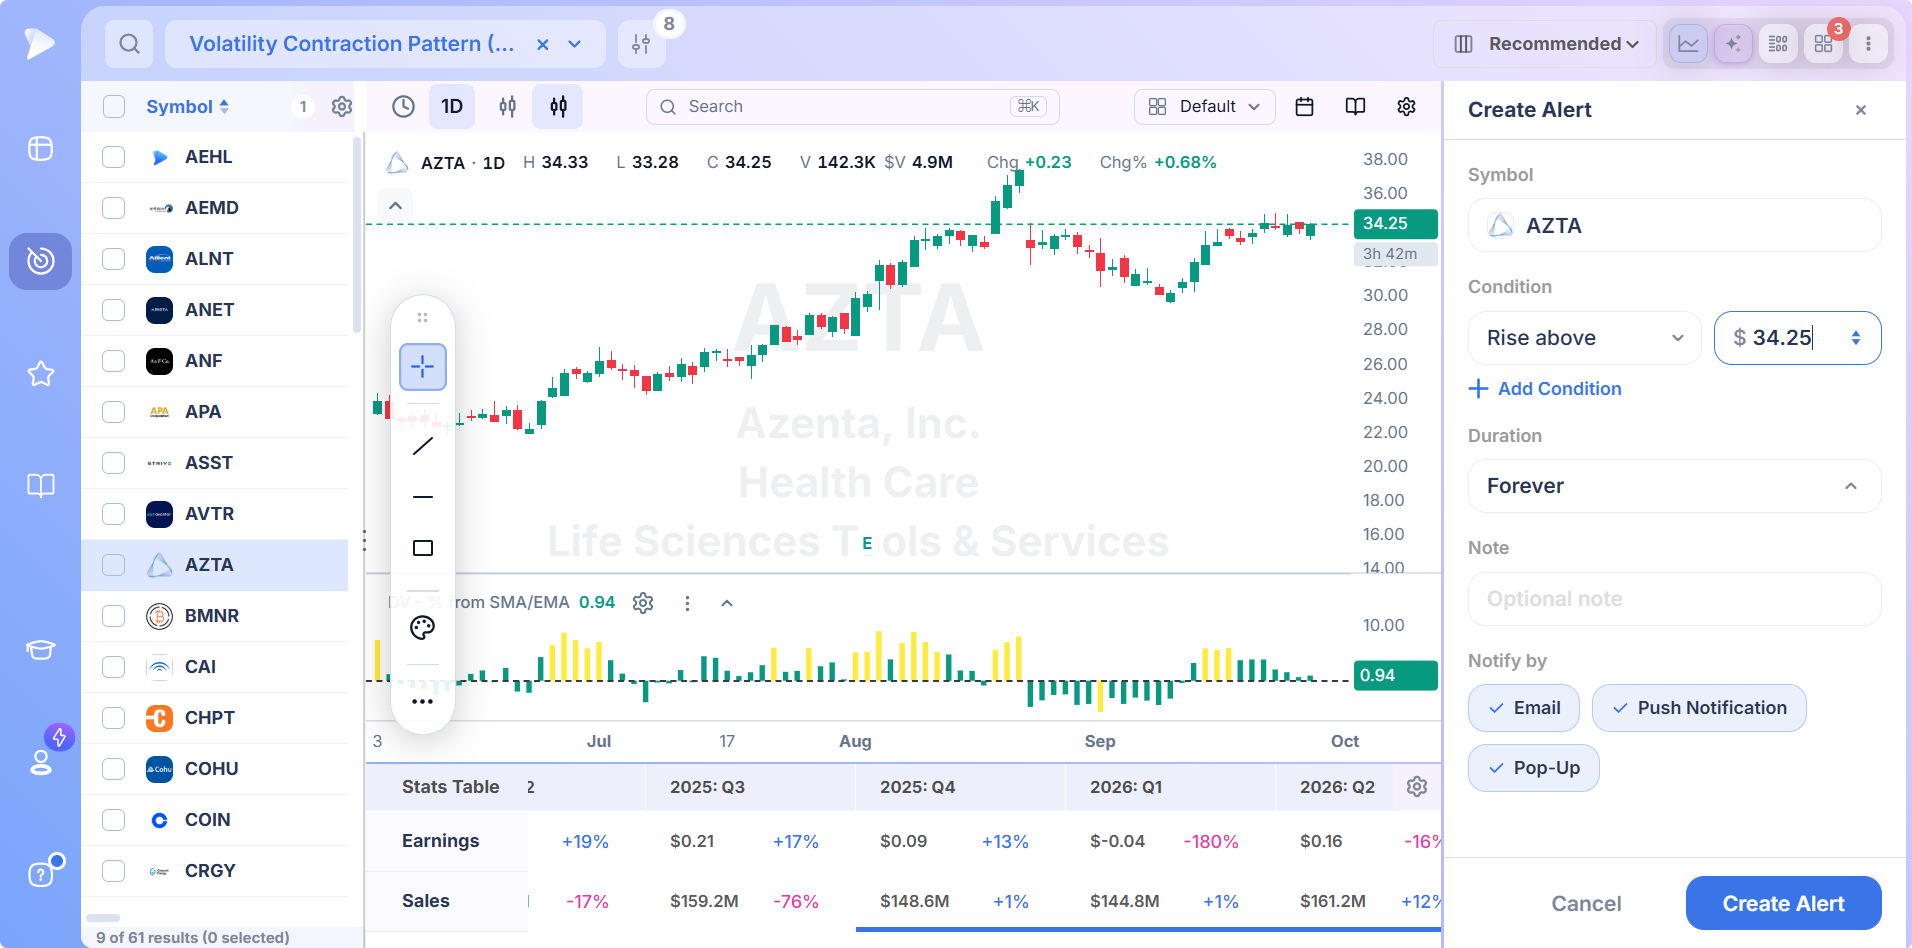Open the Recommended columns dropdown
The height and width of the screenshot is (948, 1912).
point(1545,44)
